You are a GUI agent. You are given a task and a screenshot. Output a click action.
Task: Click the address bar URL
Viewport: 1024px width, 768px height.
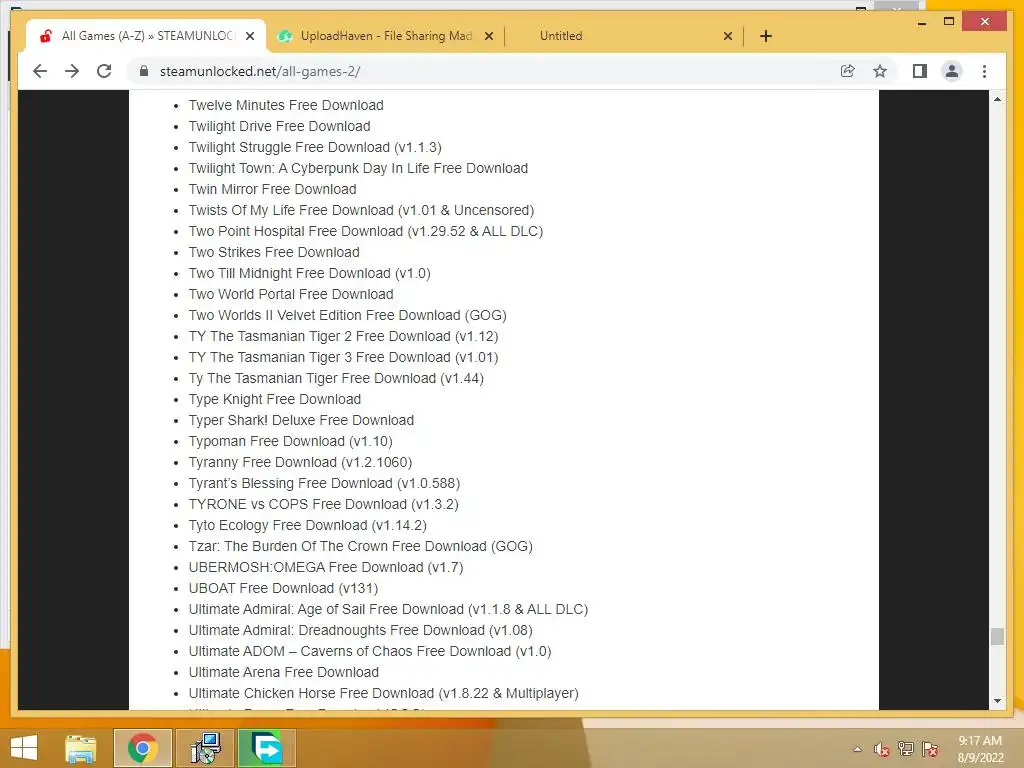click(x=260, y=71)
